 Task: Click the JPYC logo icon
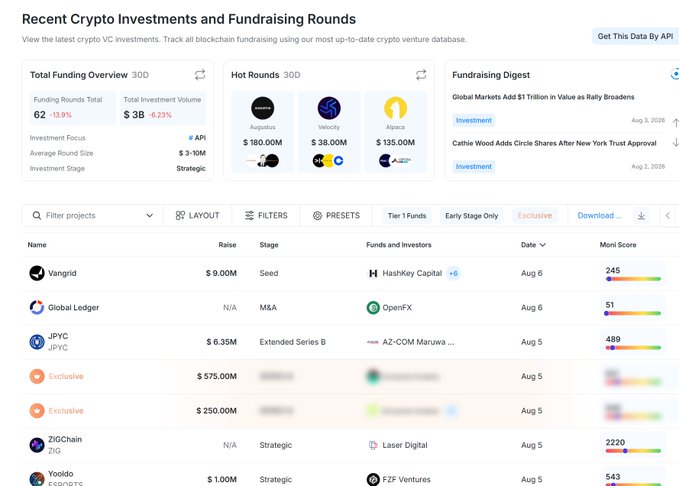click(37, 342)
